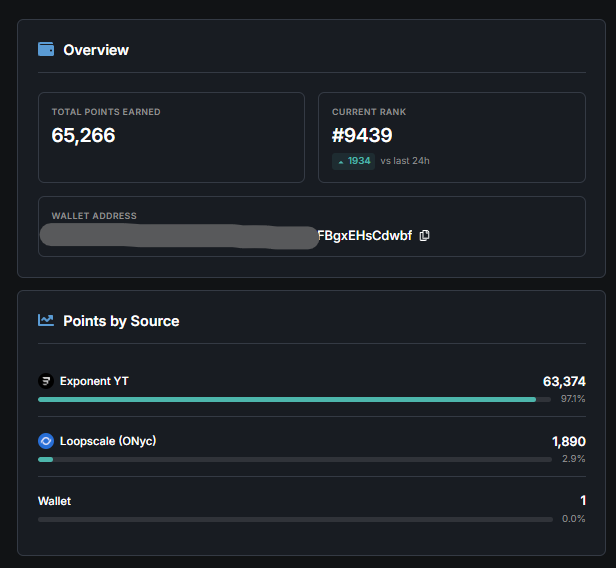This screenshot has height=568, width=616.
Task: Click the FBgxEHsCdwbf address text
Action: coord(365,236)
